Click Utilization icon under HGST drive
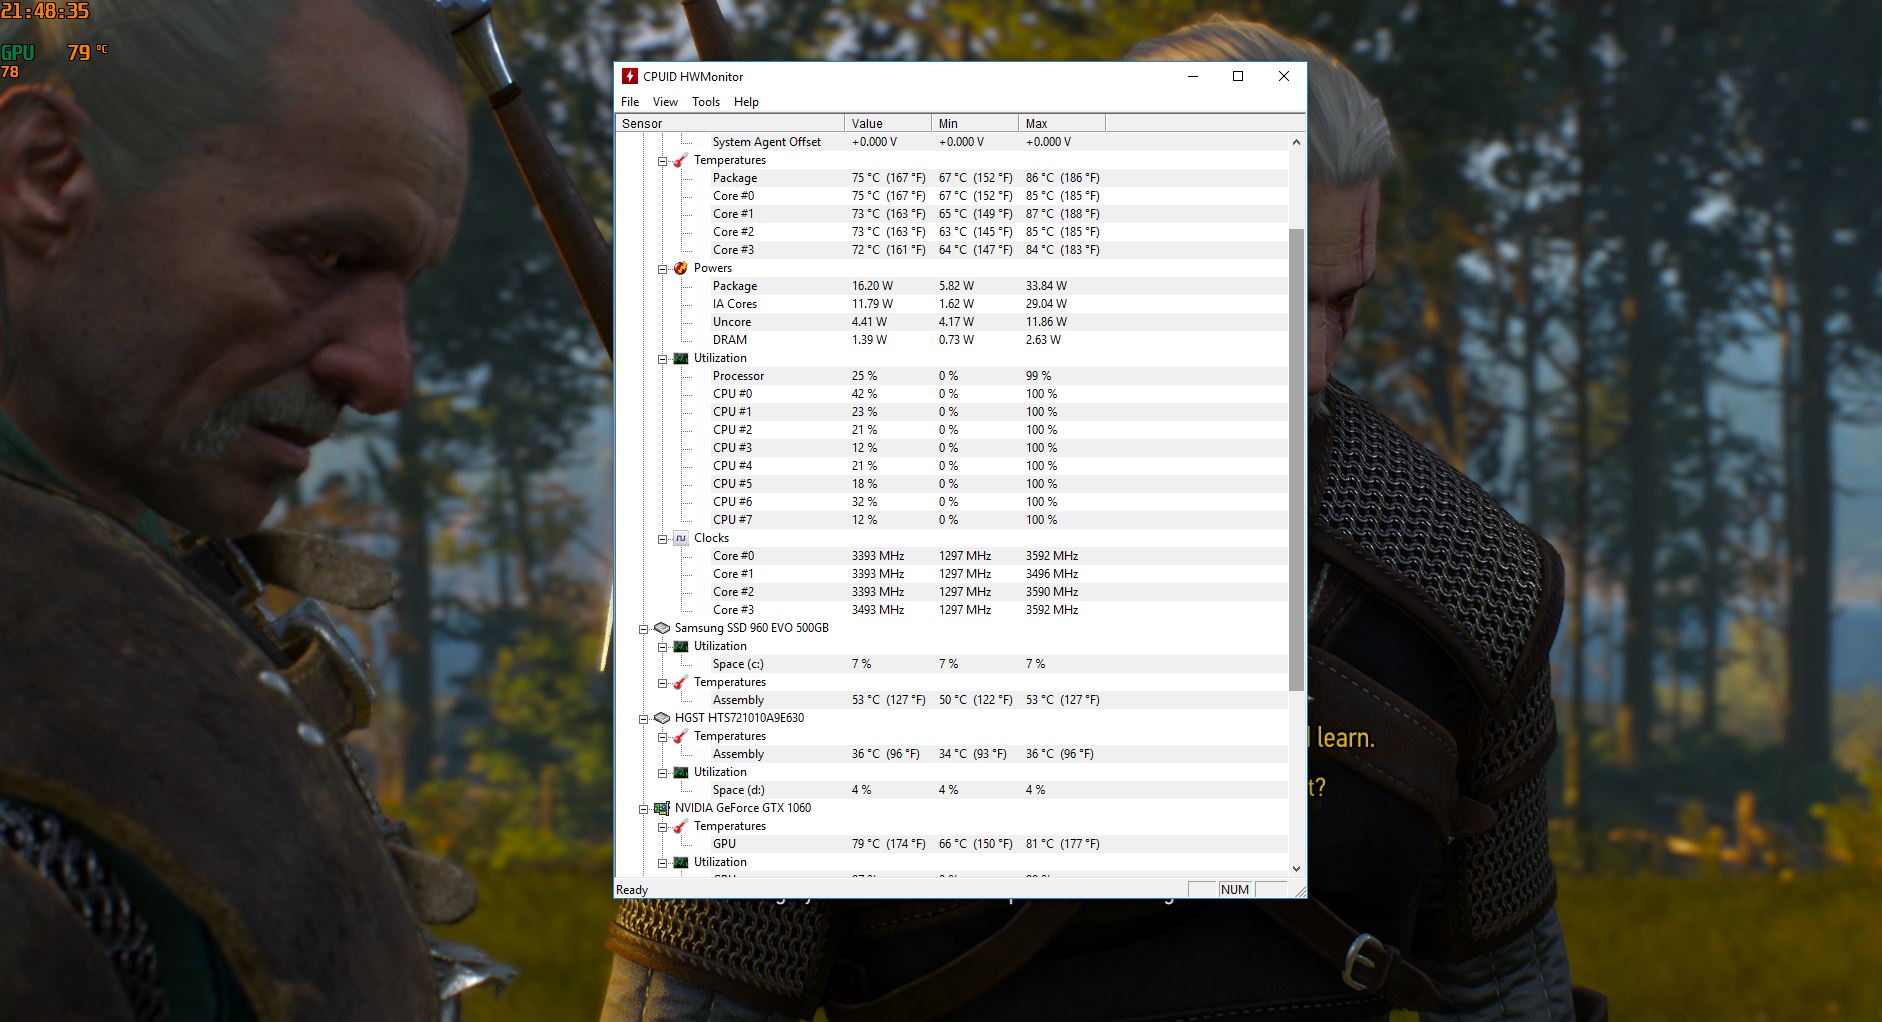 680,772
